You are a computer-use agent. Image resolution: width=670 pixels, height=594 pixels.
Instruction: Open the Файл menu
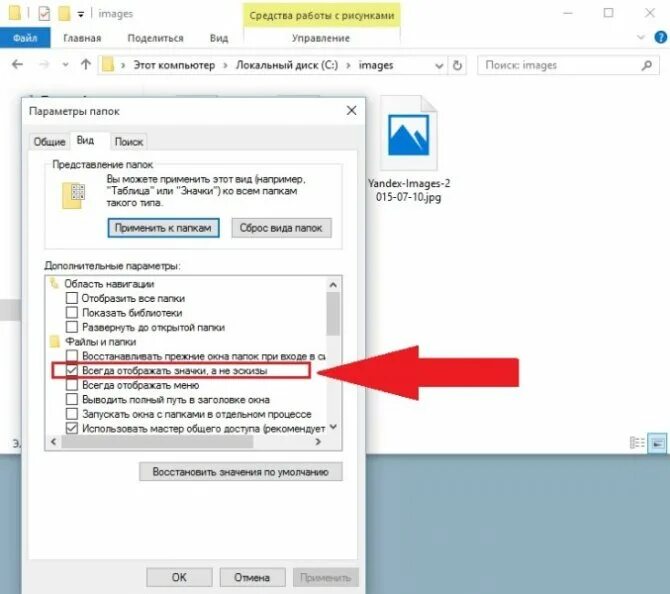25,38
